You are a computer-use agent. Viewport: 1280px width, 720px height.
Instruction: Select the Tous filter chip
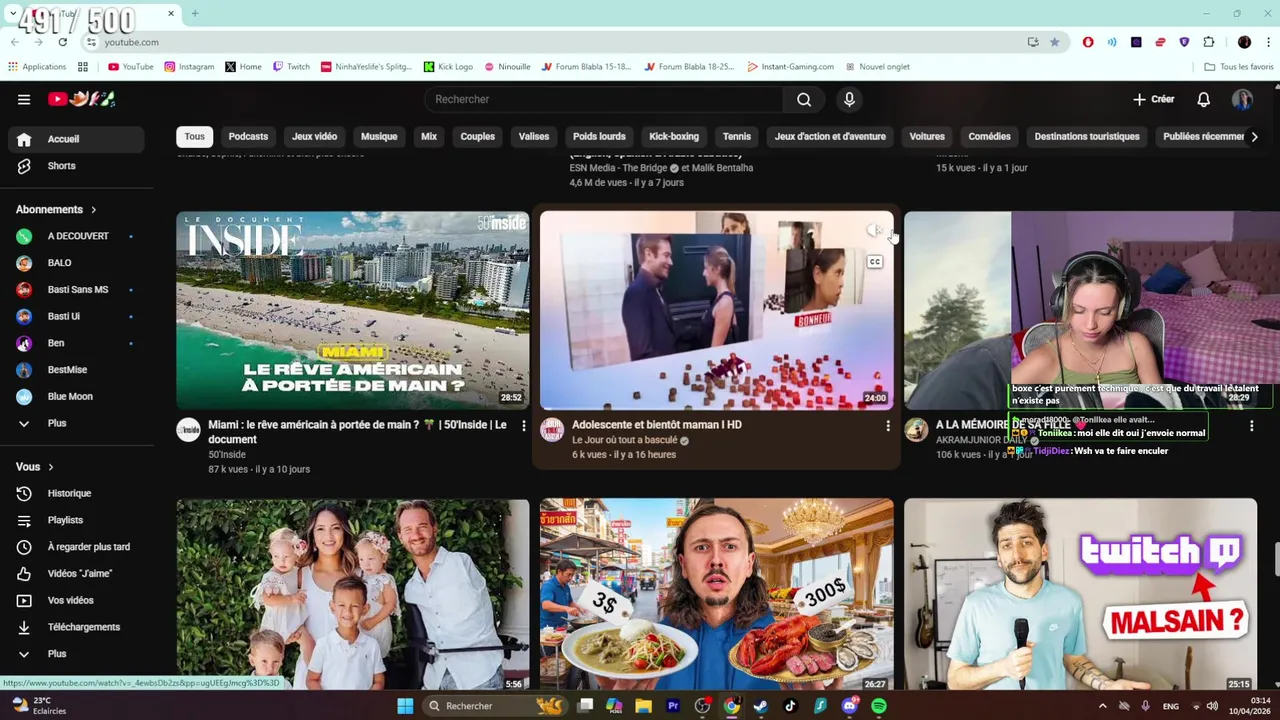[195, 137]
